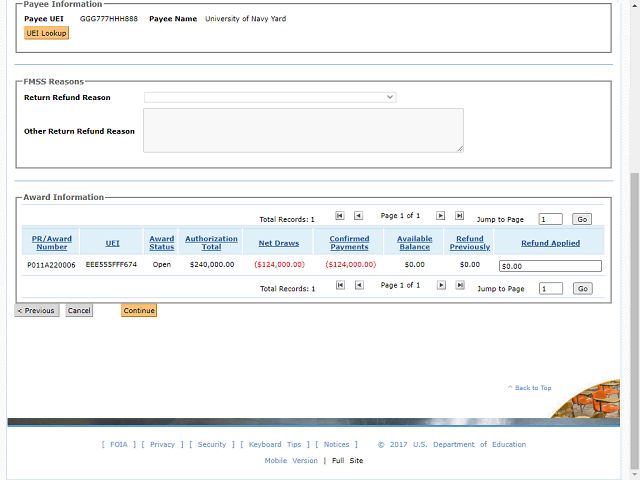Click first page icon in top pagination
The image size is (640, 480).
(340, 215)
